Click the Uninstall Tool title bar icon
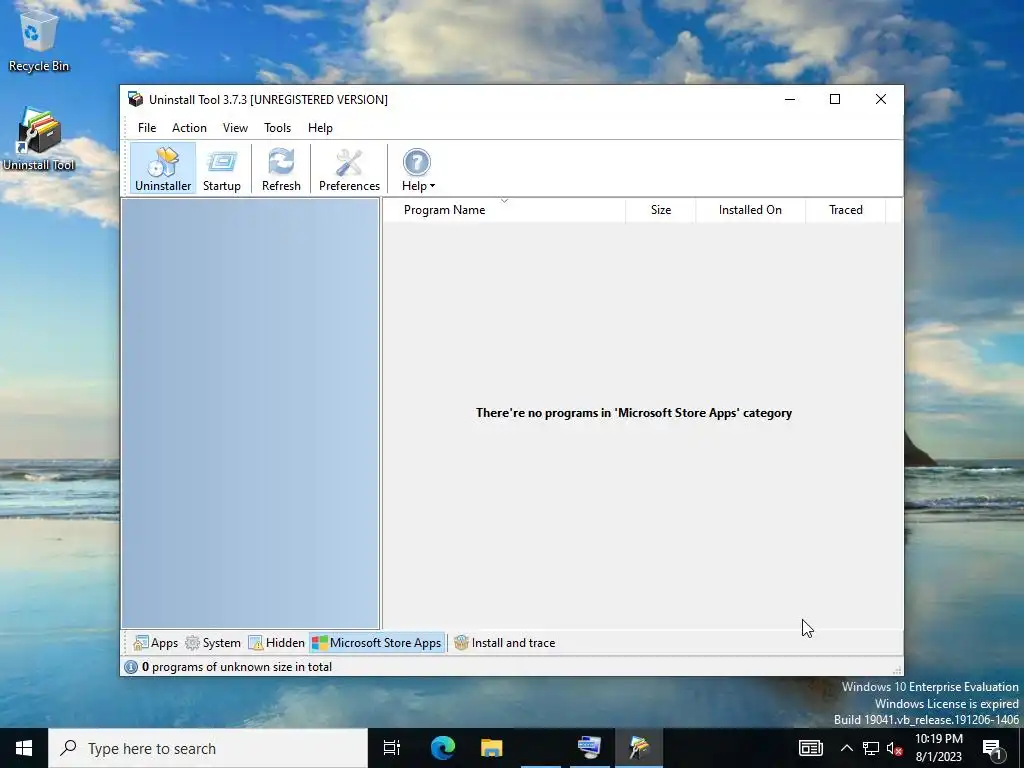The height and width of the screenshot is (768, 1024). 136,99
